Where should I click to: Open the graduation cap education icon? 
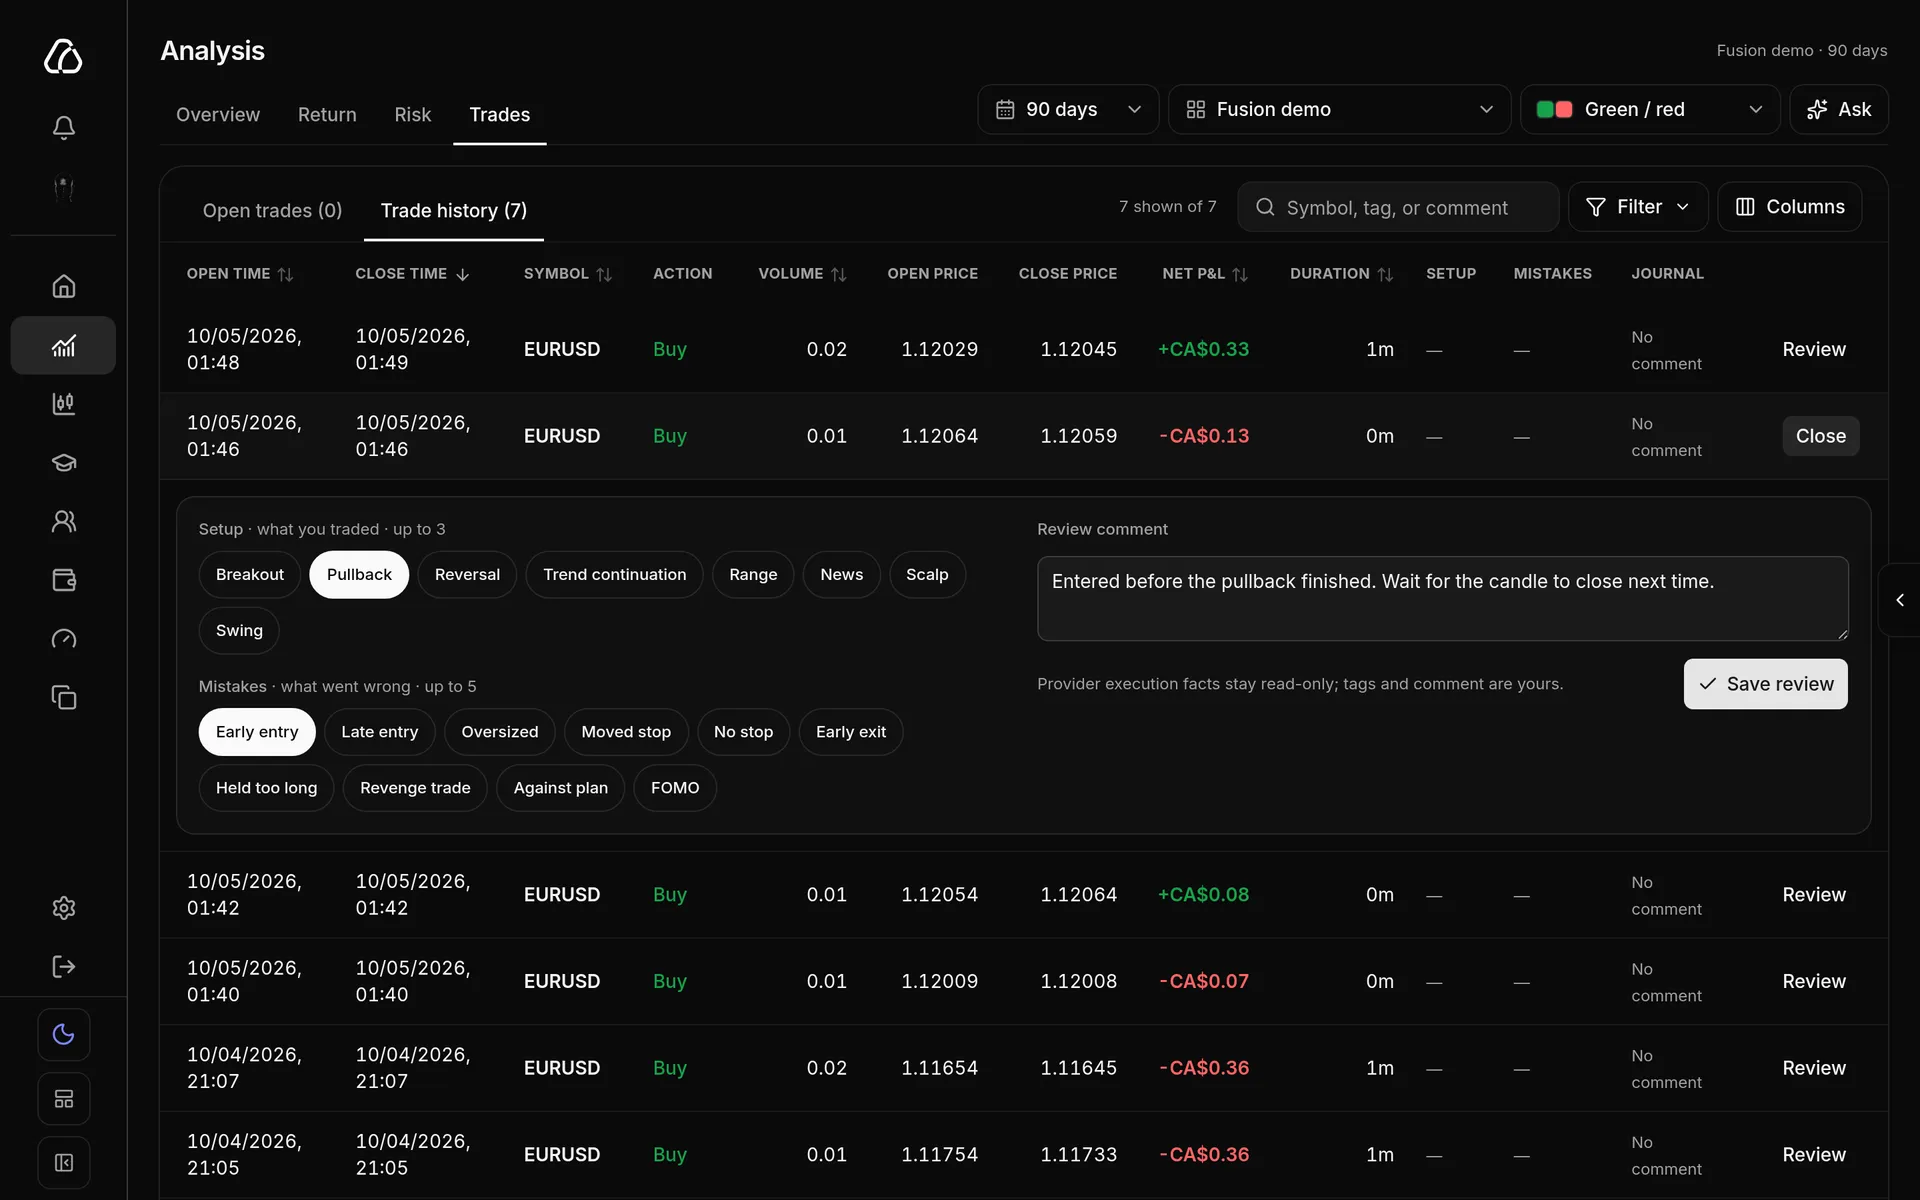point(63,463)
